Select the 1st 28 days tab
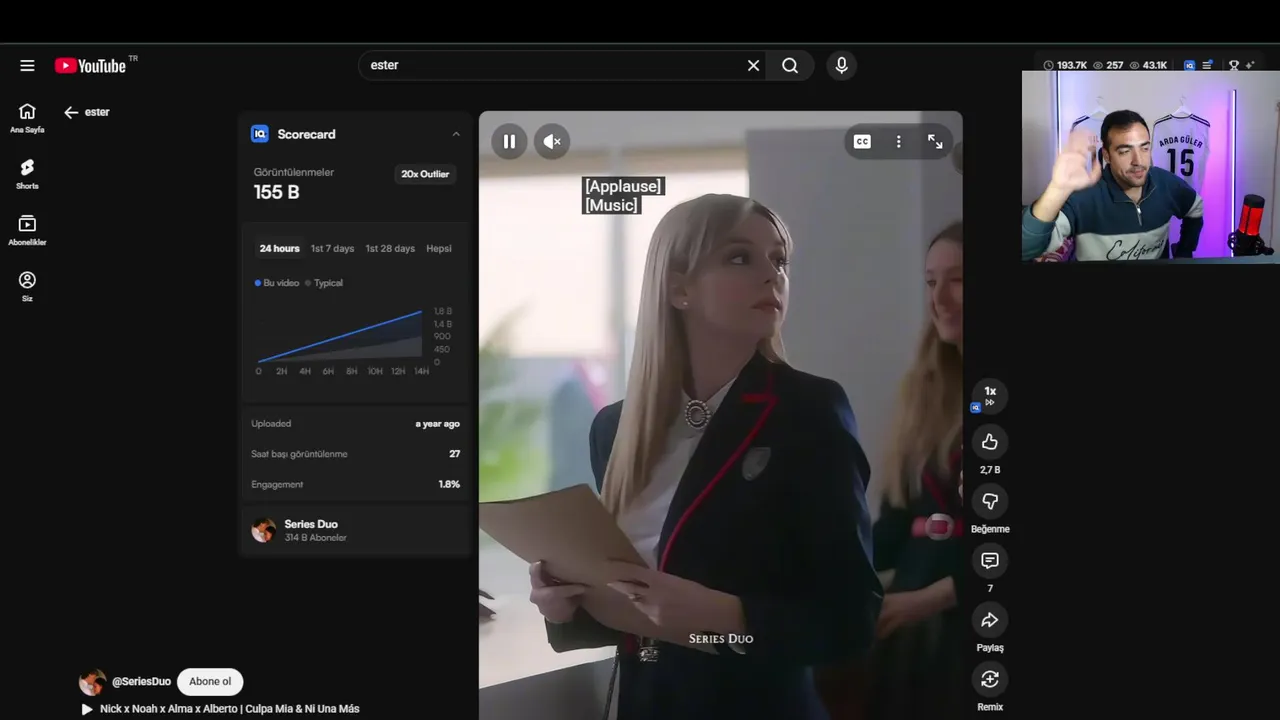The width and height of the screenshot is (1280, 720). [x=390, y=248]
